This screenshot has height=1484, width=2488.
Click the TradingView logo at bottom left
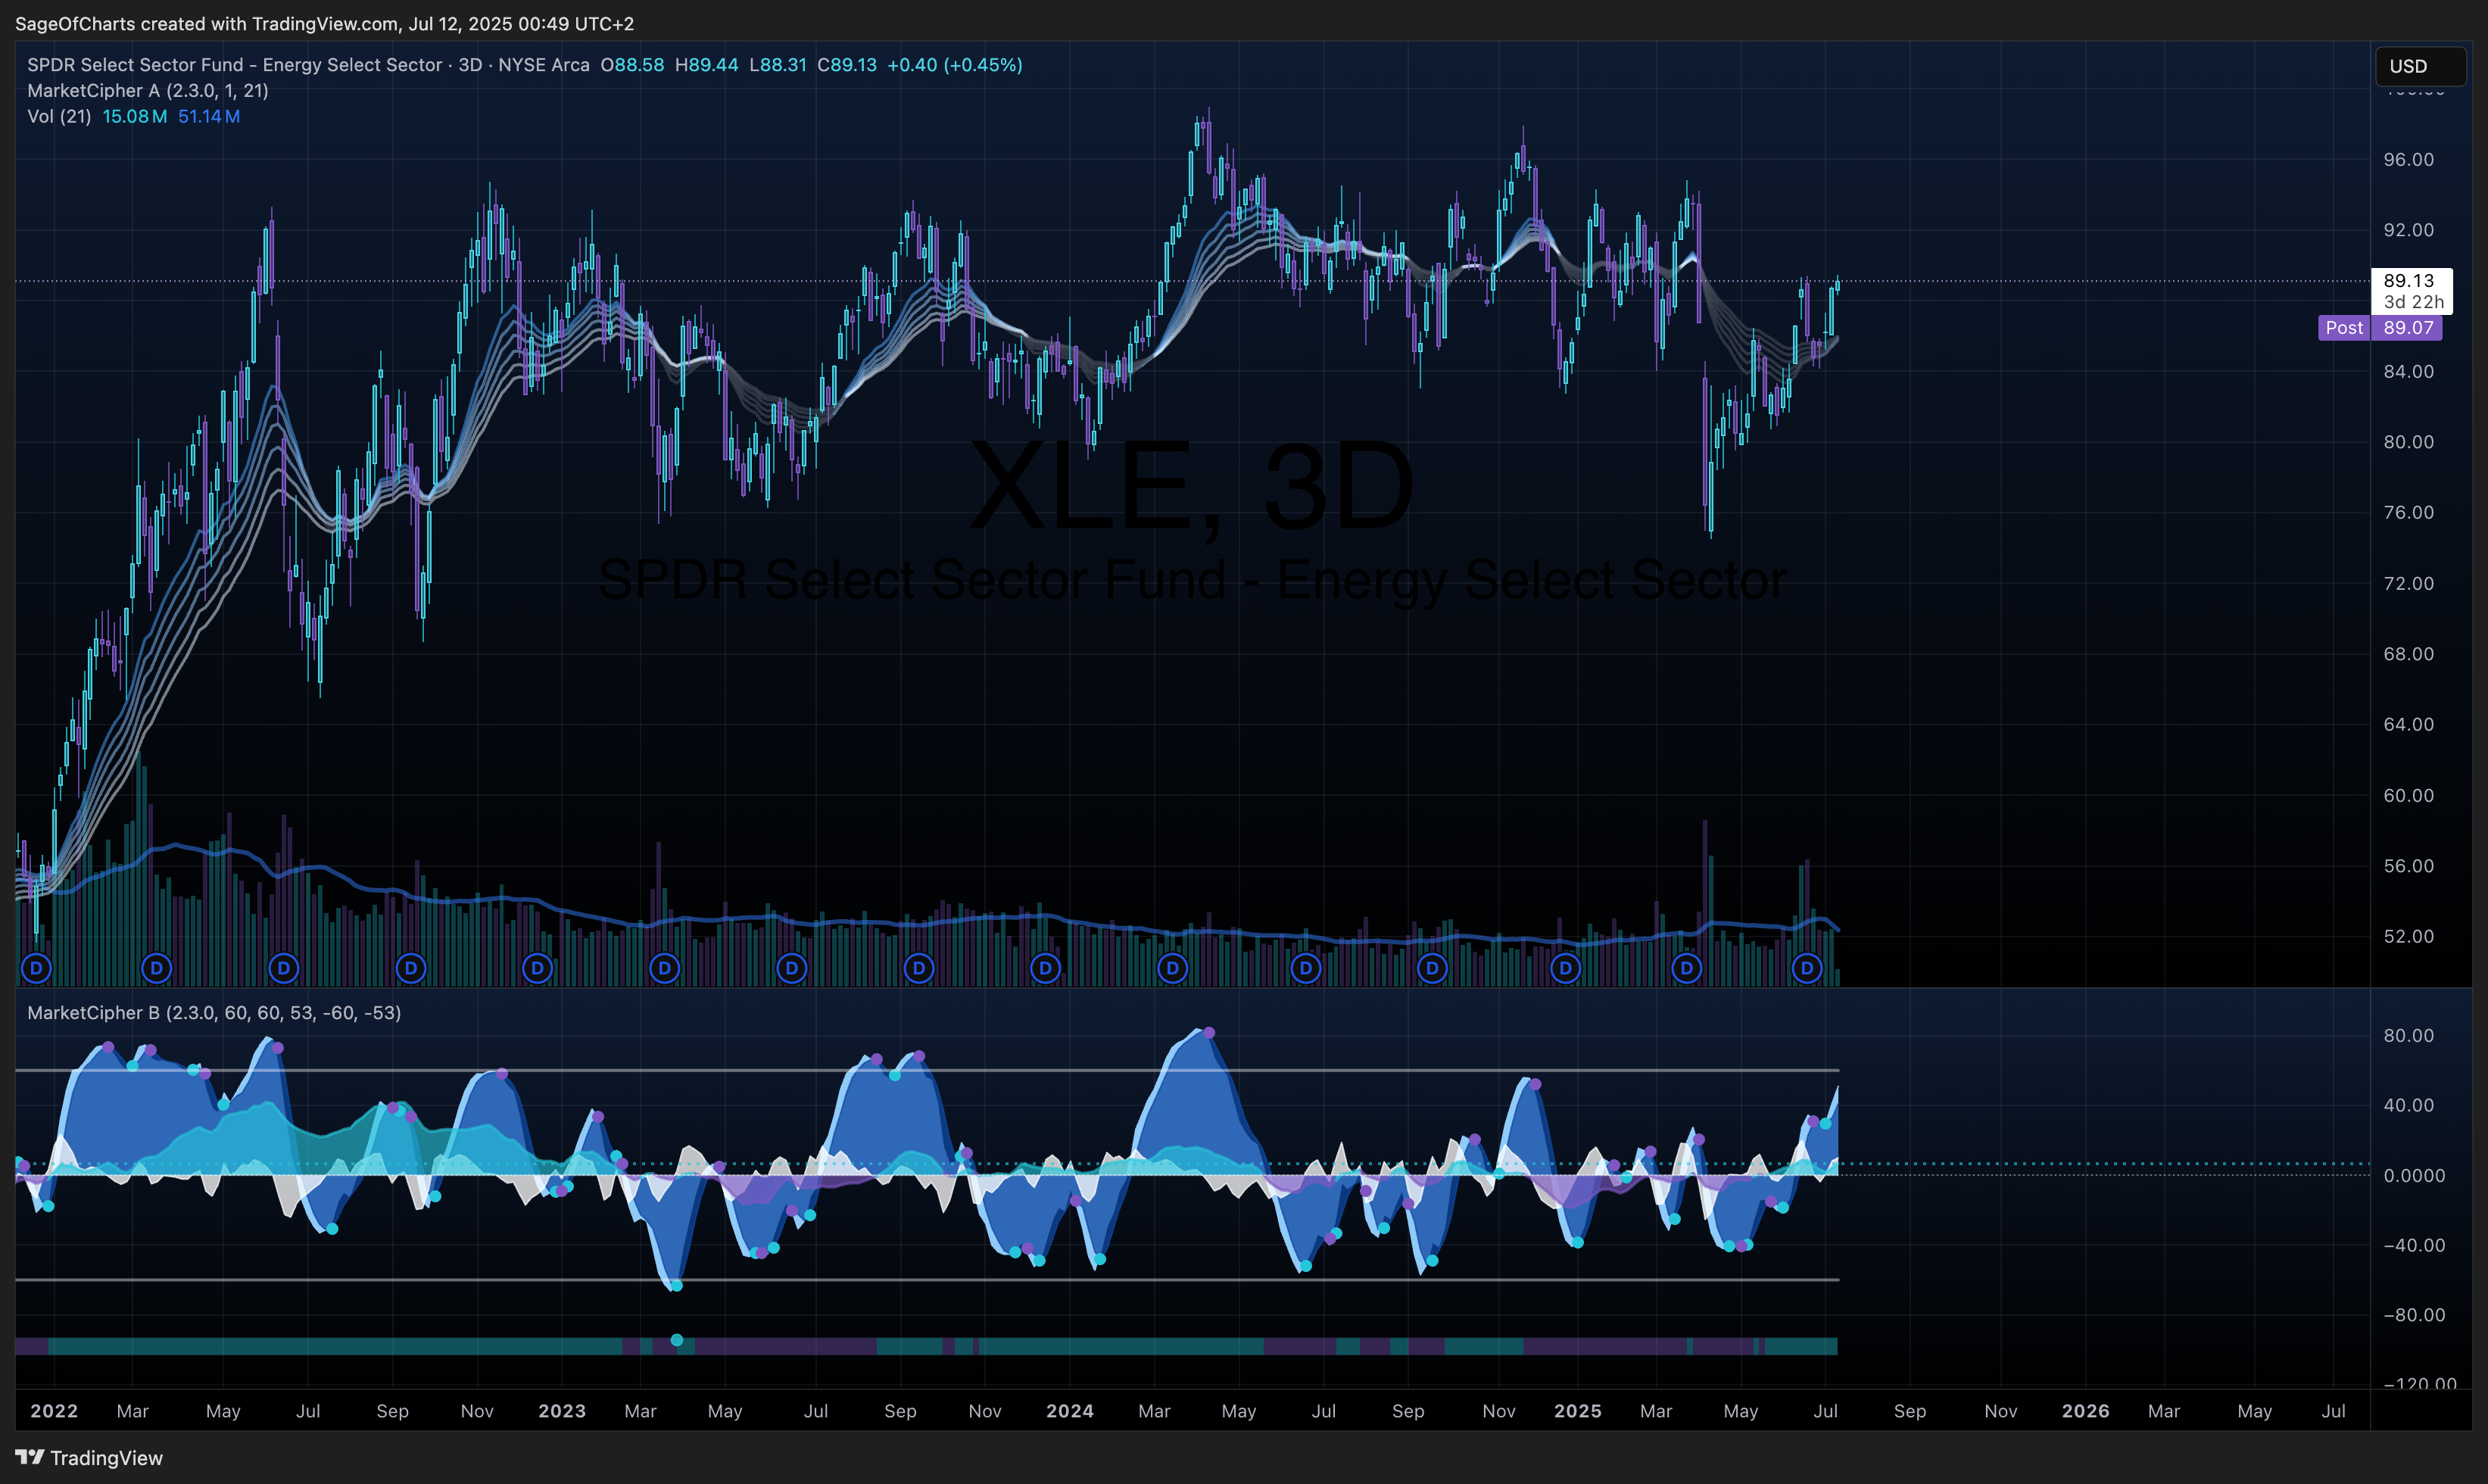[x=89, y=1458]
